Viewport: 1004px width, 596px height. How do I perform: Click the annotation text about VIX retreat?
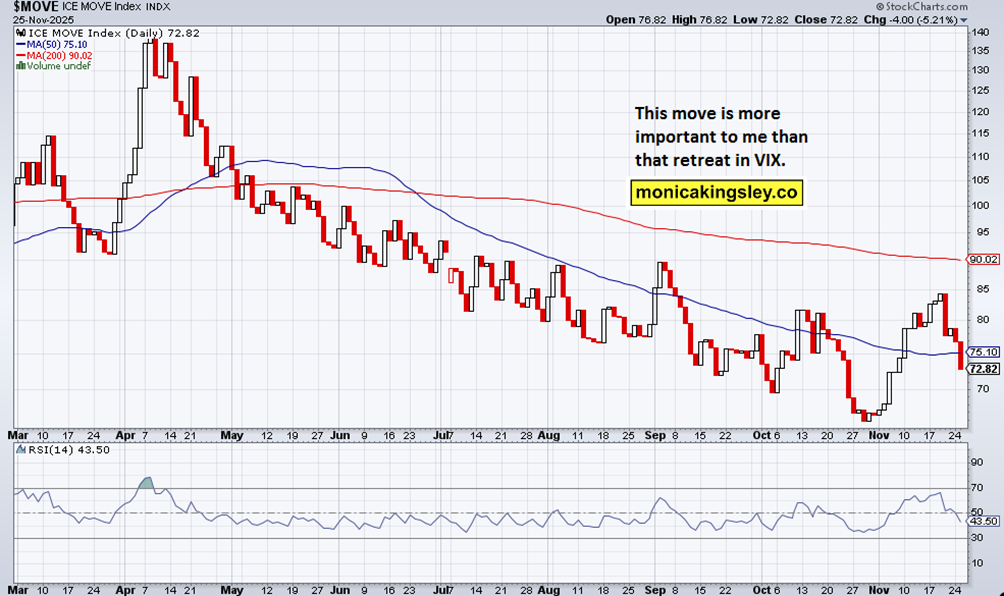(721, 136)
